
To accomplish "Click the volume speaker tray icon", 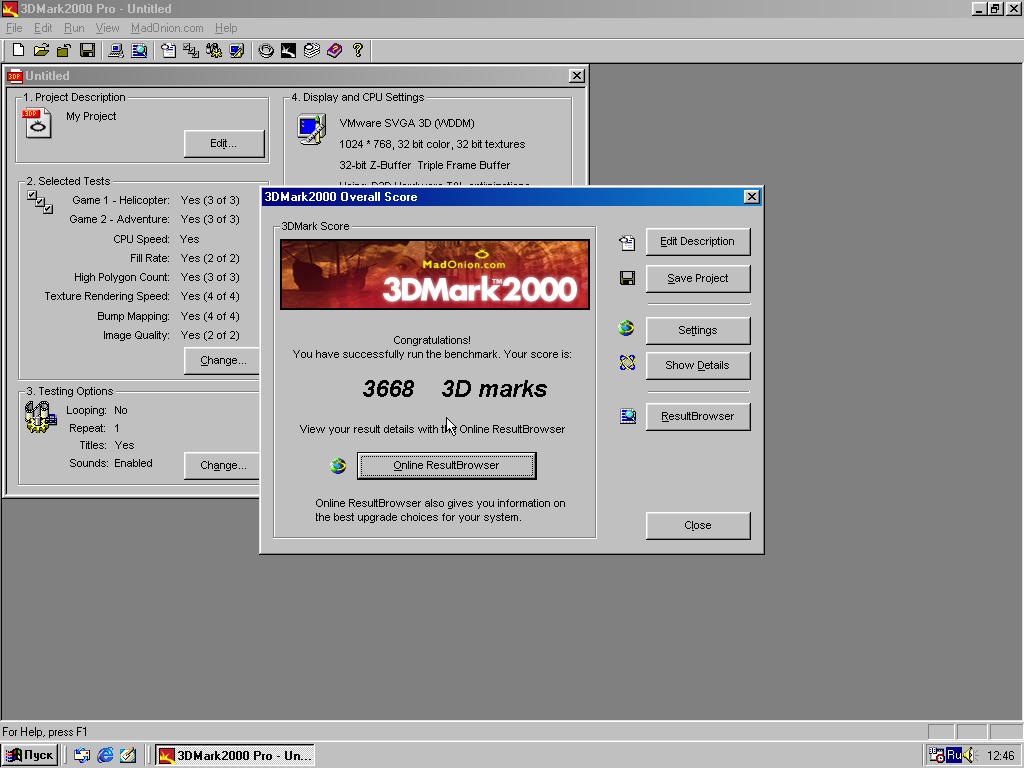I will click(968, 755).
